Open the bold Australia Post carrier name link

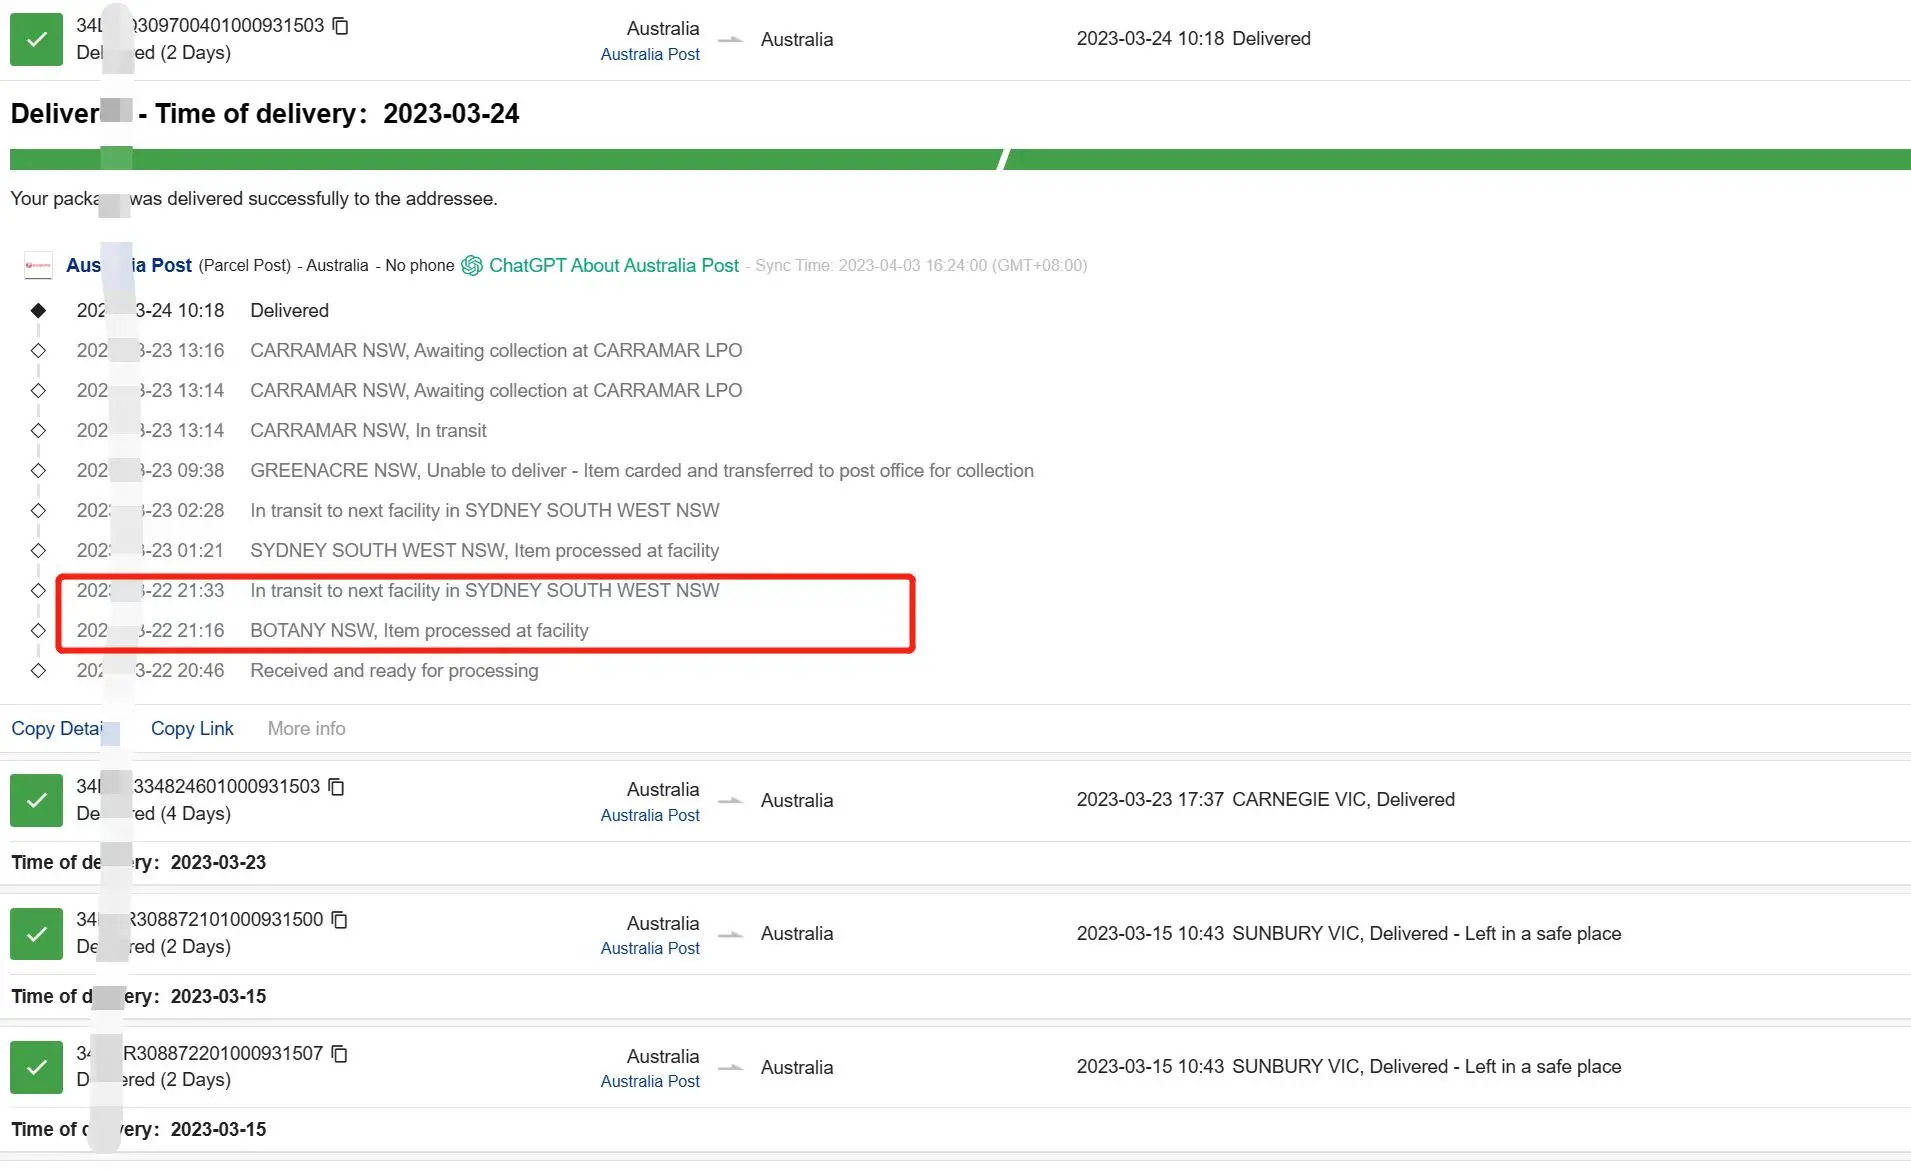(x=129, y=265)
